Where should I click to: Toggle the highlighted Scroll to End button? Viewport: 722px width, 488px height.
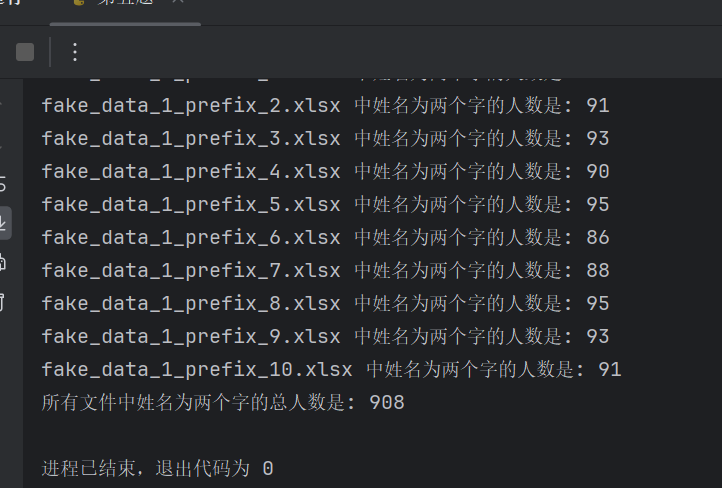coord(4,223)
